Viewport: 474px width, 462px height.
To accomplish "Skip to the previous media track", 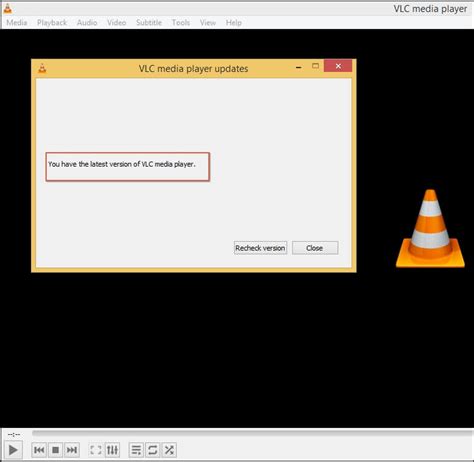I will [39, 450].
